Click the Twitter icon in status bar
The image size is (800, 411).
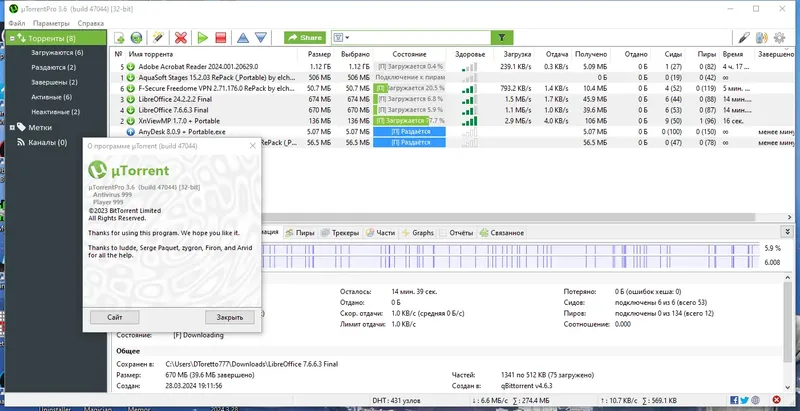tap(744, 400)
